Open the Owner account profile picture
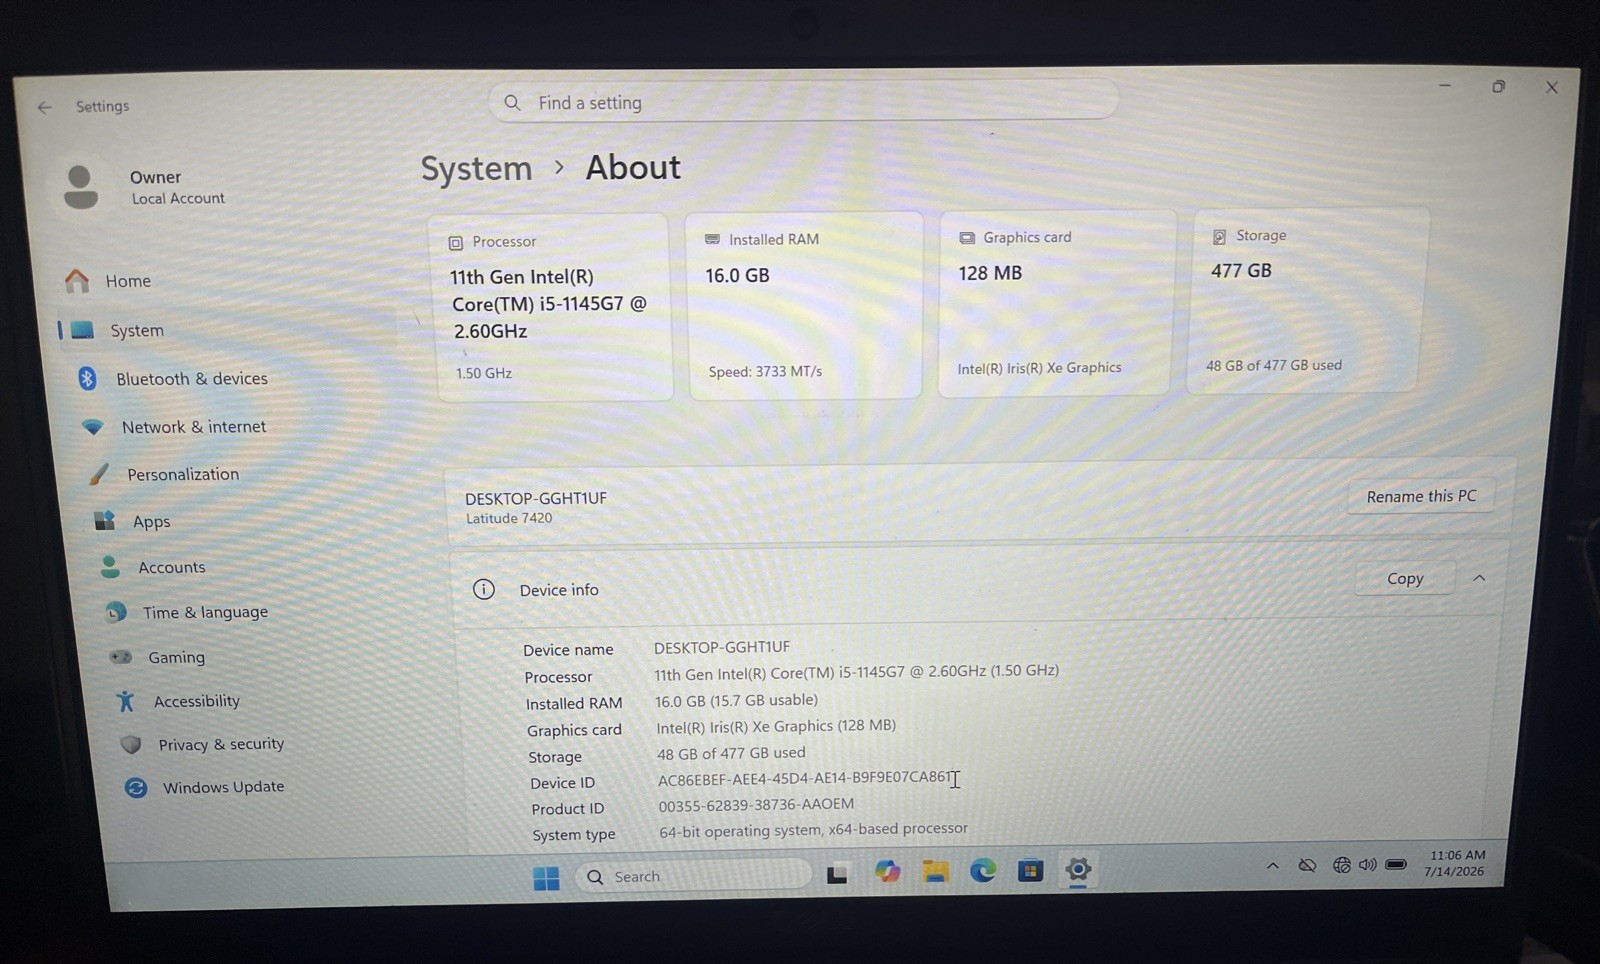1600x964 pixels. tap(80, 187)
